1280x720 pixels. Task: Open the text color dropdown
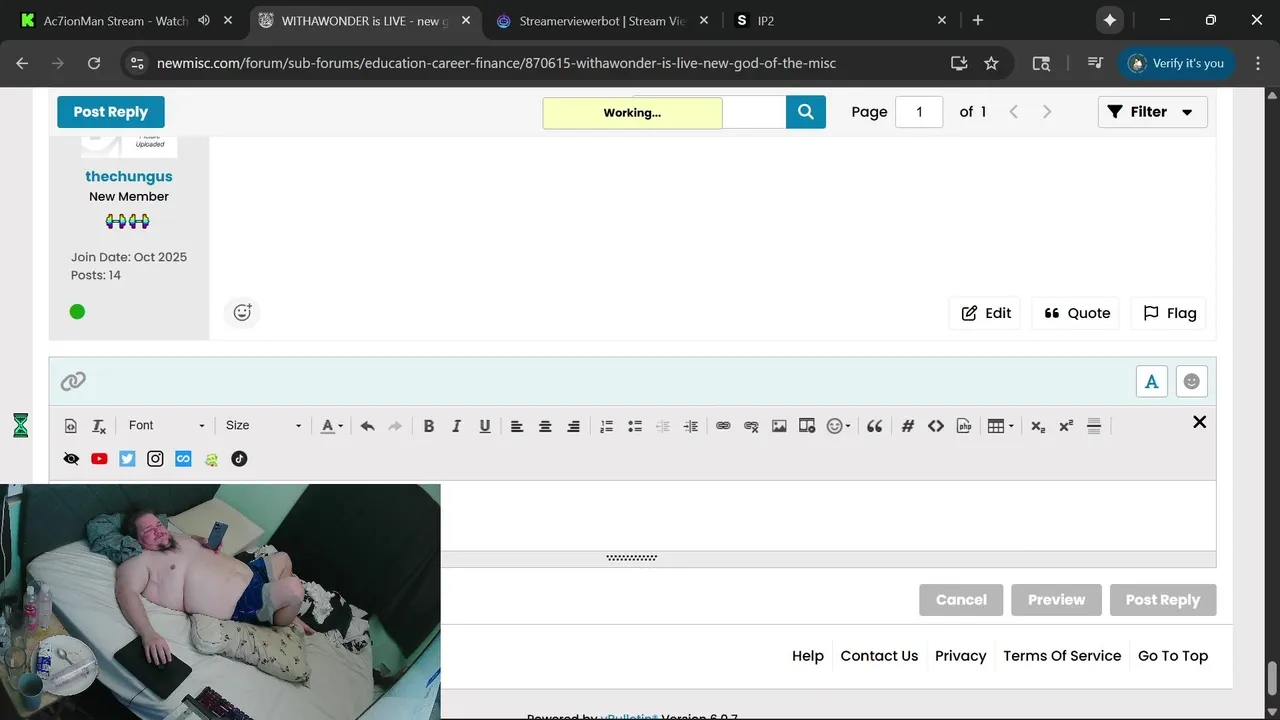point(332,426)
